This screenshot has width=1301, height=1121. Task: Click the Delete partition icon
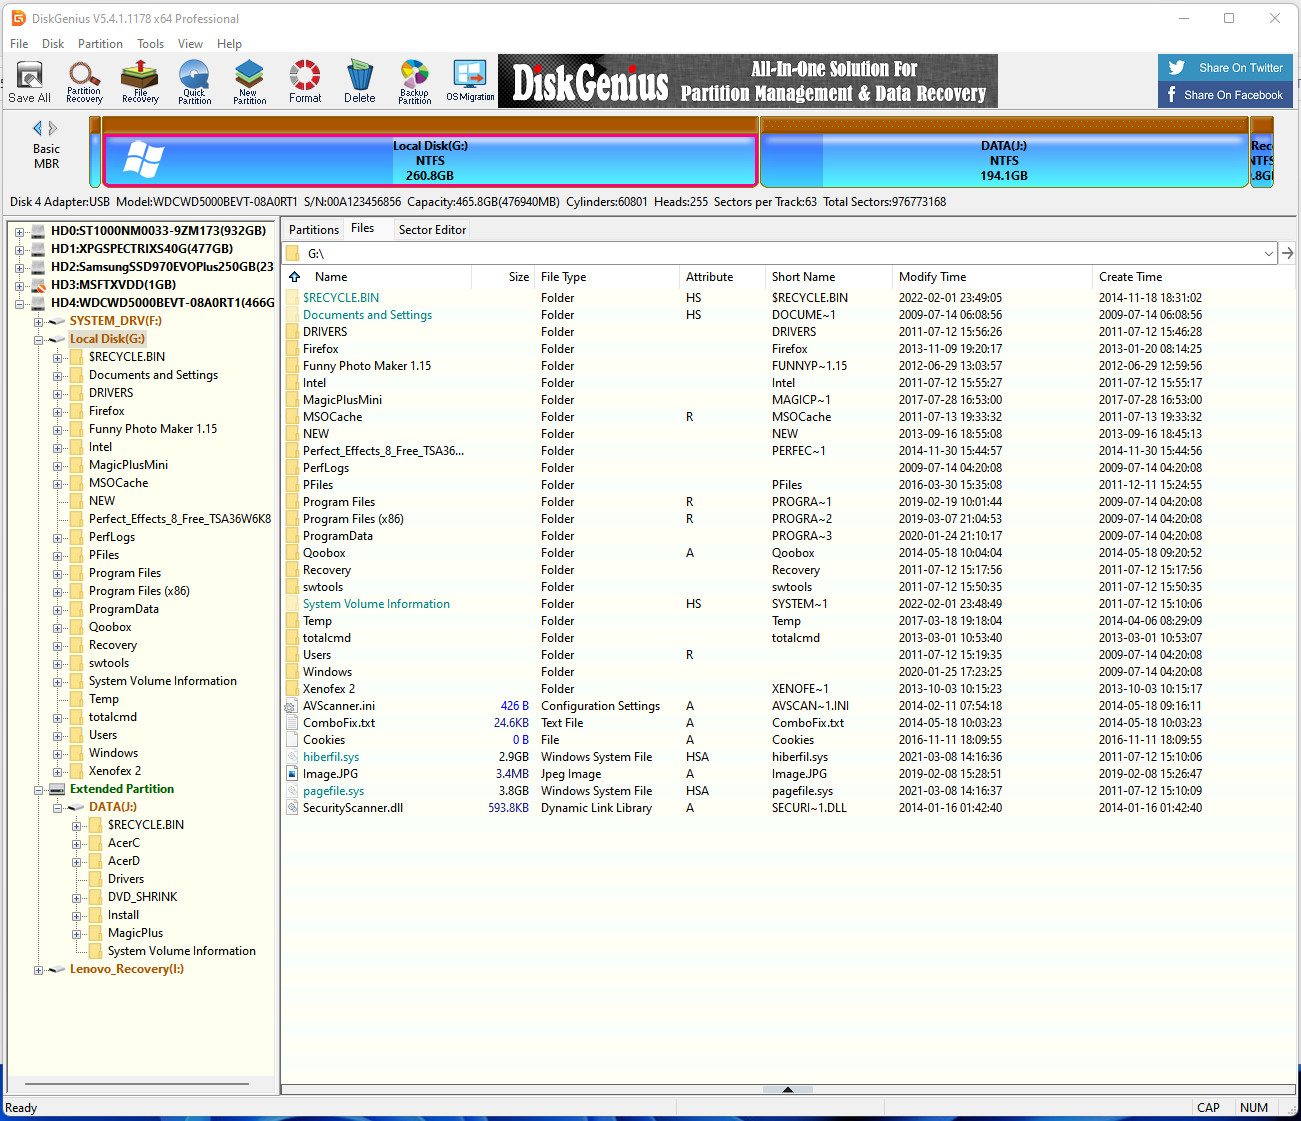click(360, 81)
